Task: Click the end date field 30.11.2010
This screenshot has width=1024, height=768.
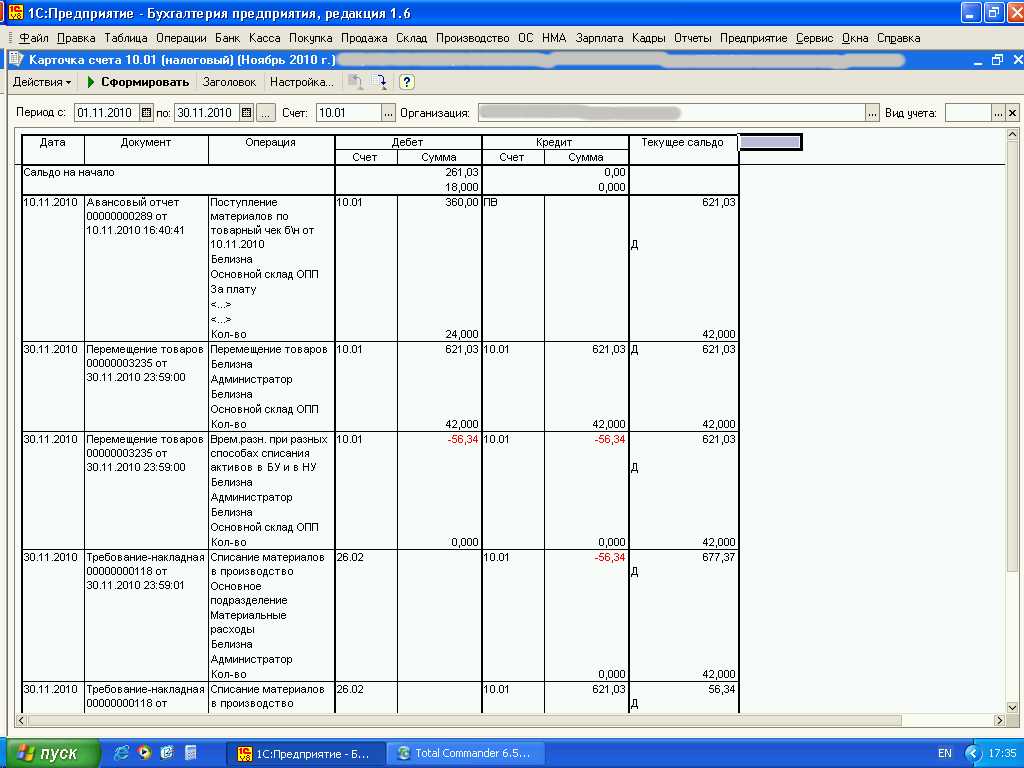Action: click(x=206, y=113)
